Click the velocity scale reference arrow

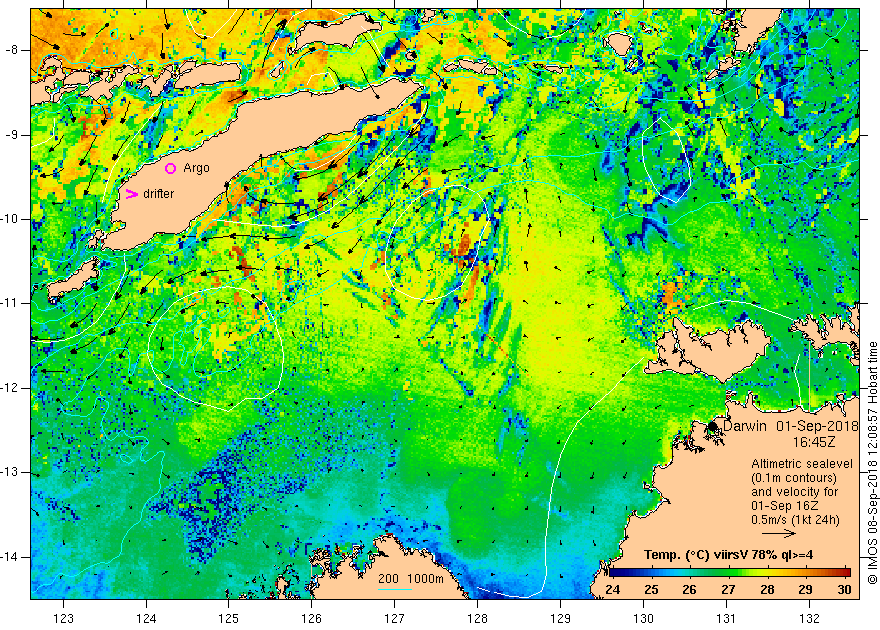pos(779,534)
